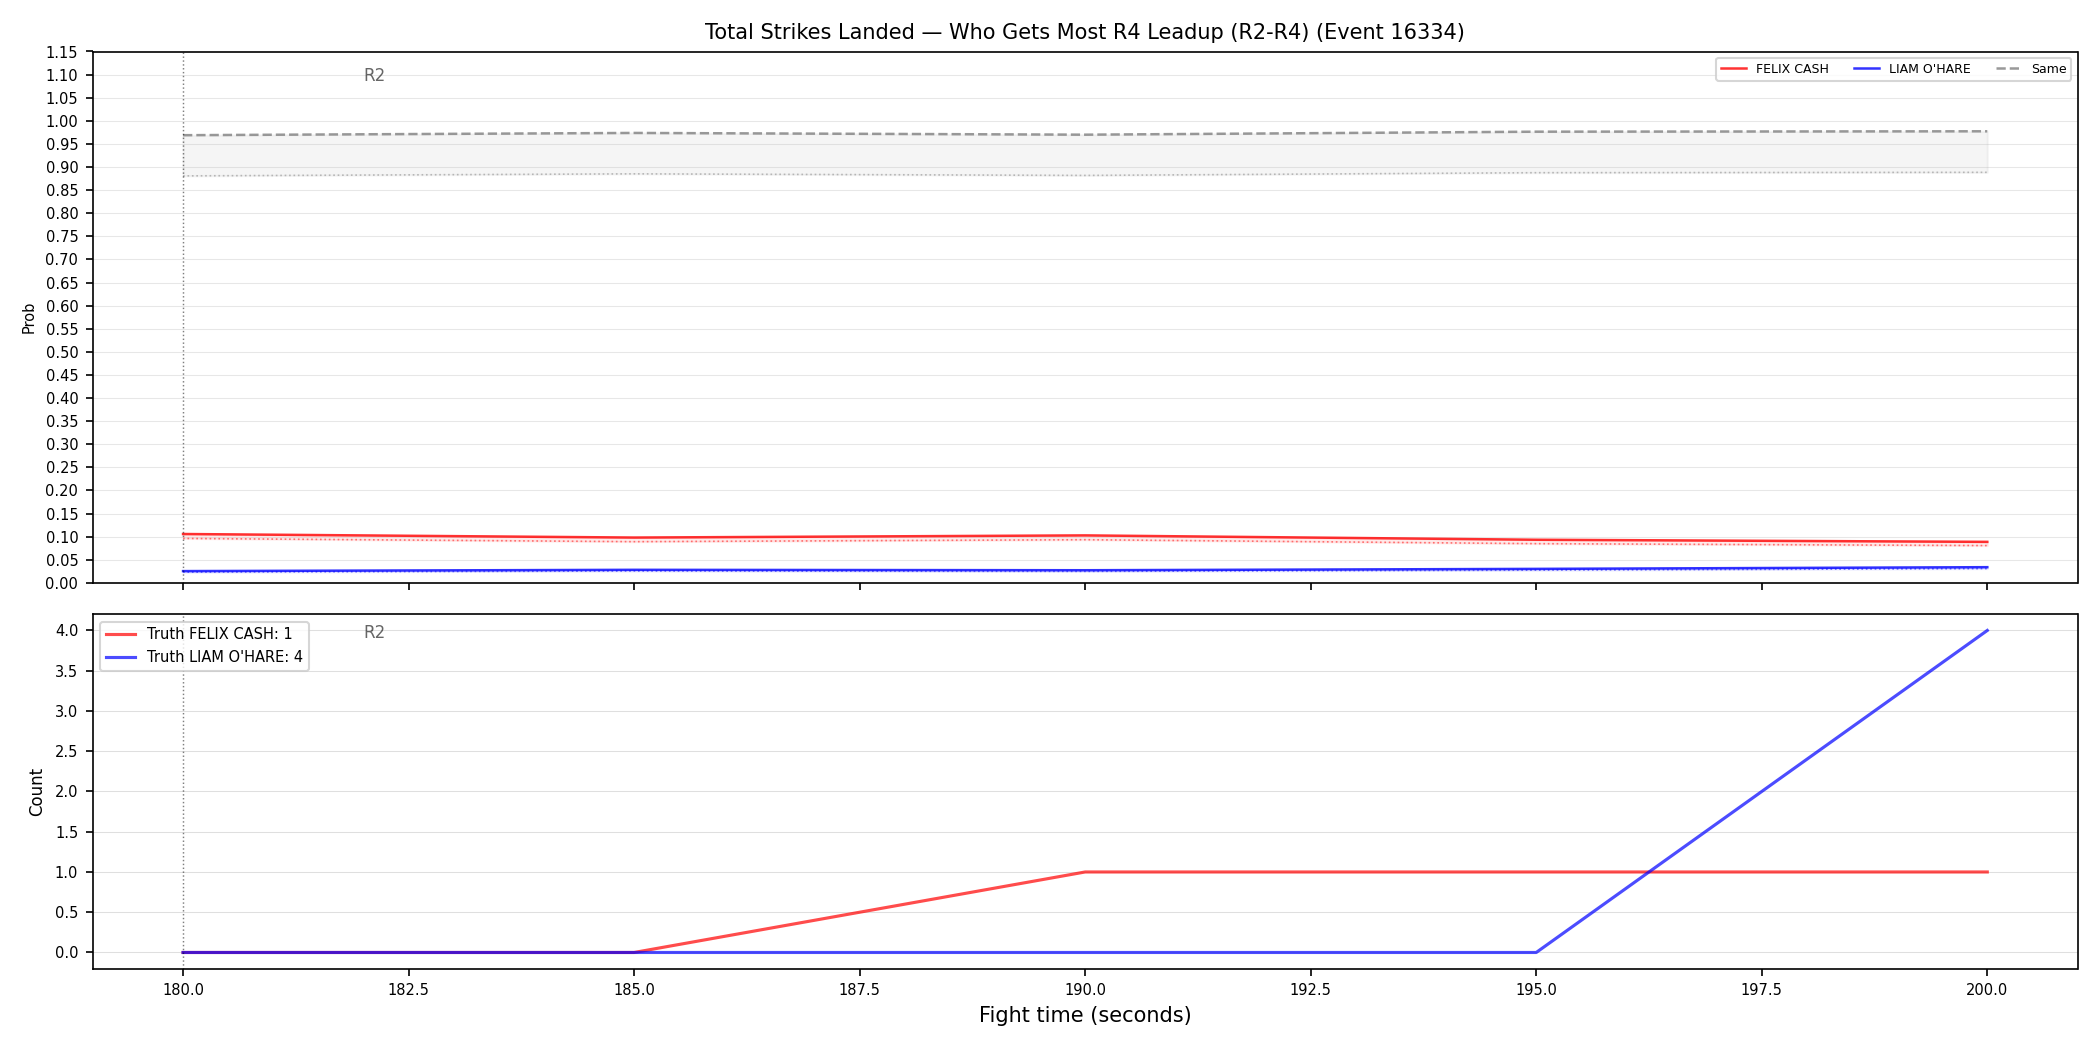Screen dimensions: 2100x1050
Task: Click the 197.5 x-axis tick label
Action: coord(1761,990)
